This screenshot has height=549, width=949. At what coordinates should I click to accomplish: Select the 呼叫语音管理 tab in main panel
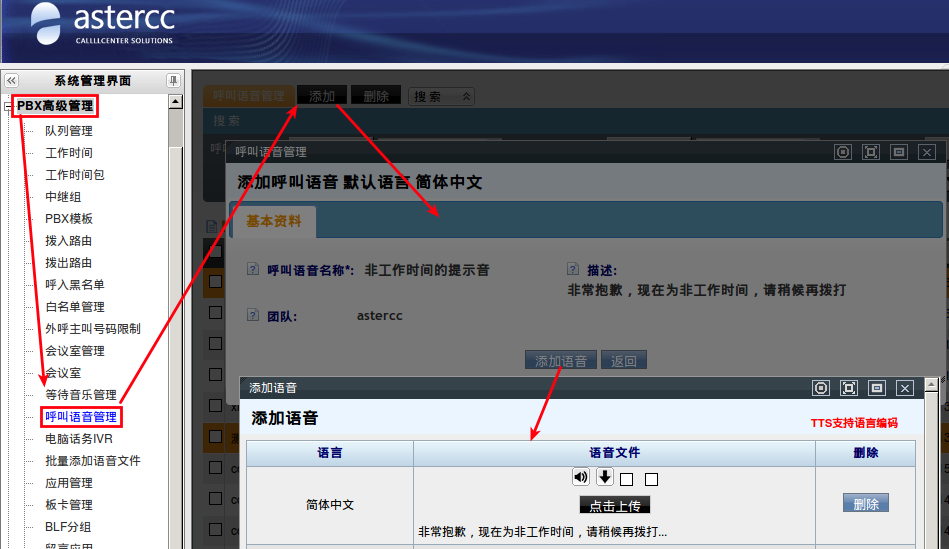(x=249, y=96)
